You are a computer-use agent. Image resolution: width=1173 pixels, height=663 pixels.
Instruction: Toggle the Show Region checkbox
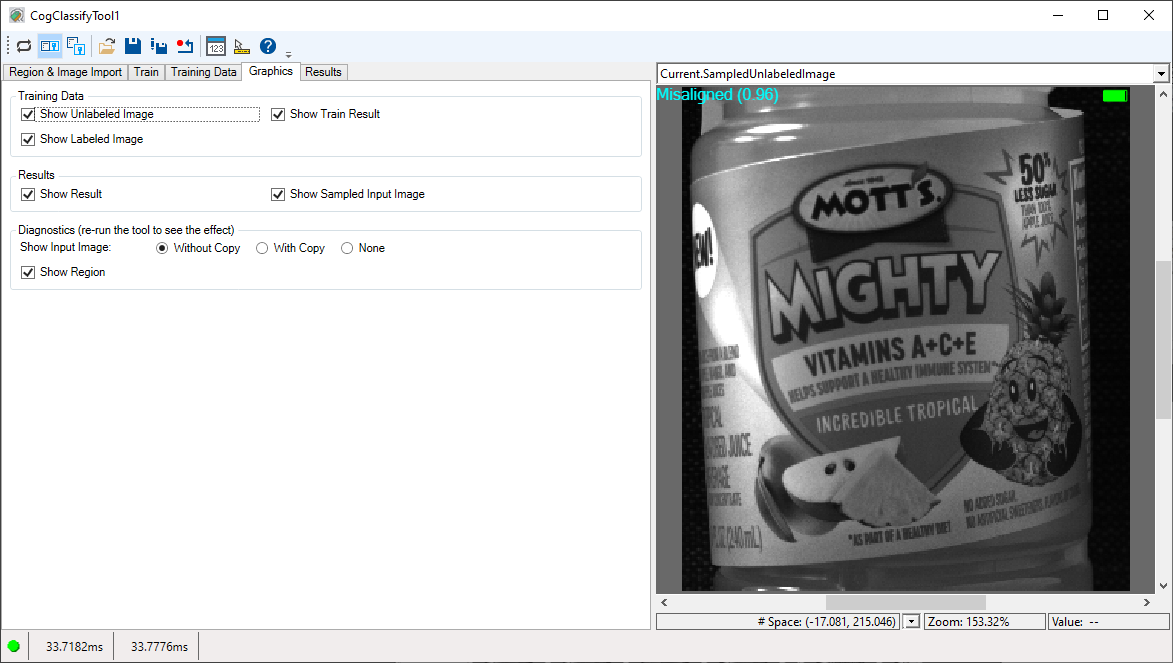pyautogui.click(x=28, y=272)
